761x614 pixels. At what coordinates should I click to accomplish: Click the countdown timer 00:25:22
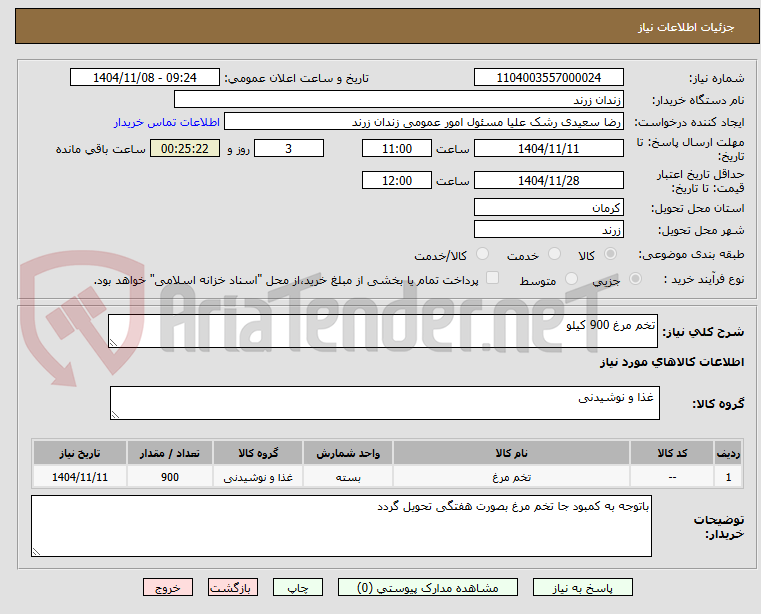(x=184, y=149)
